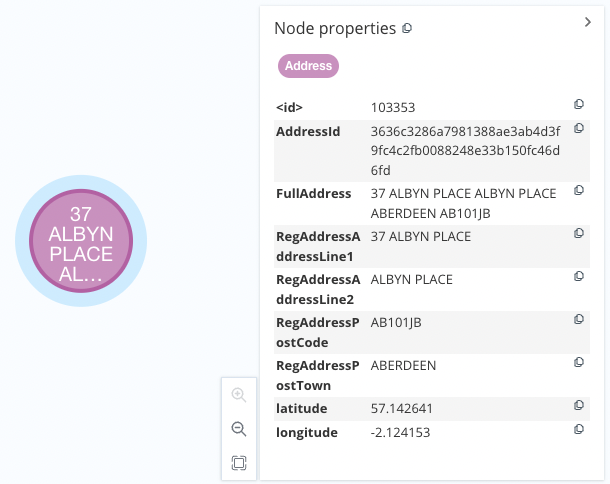
Task: Select the 37 ALBYN PLACE graph node
Action: click(81, 242)
